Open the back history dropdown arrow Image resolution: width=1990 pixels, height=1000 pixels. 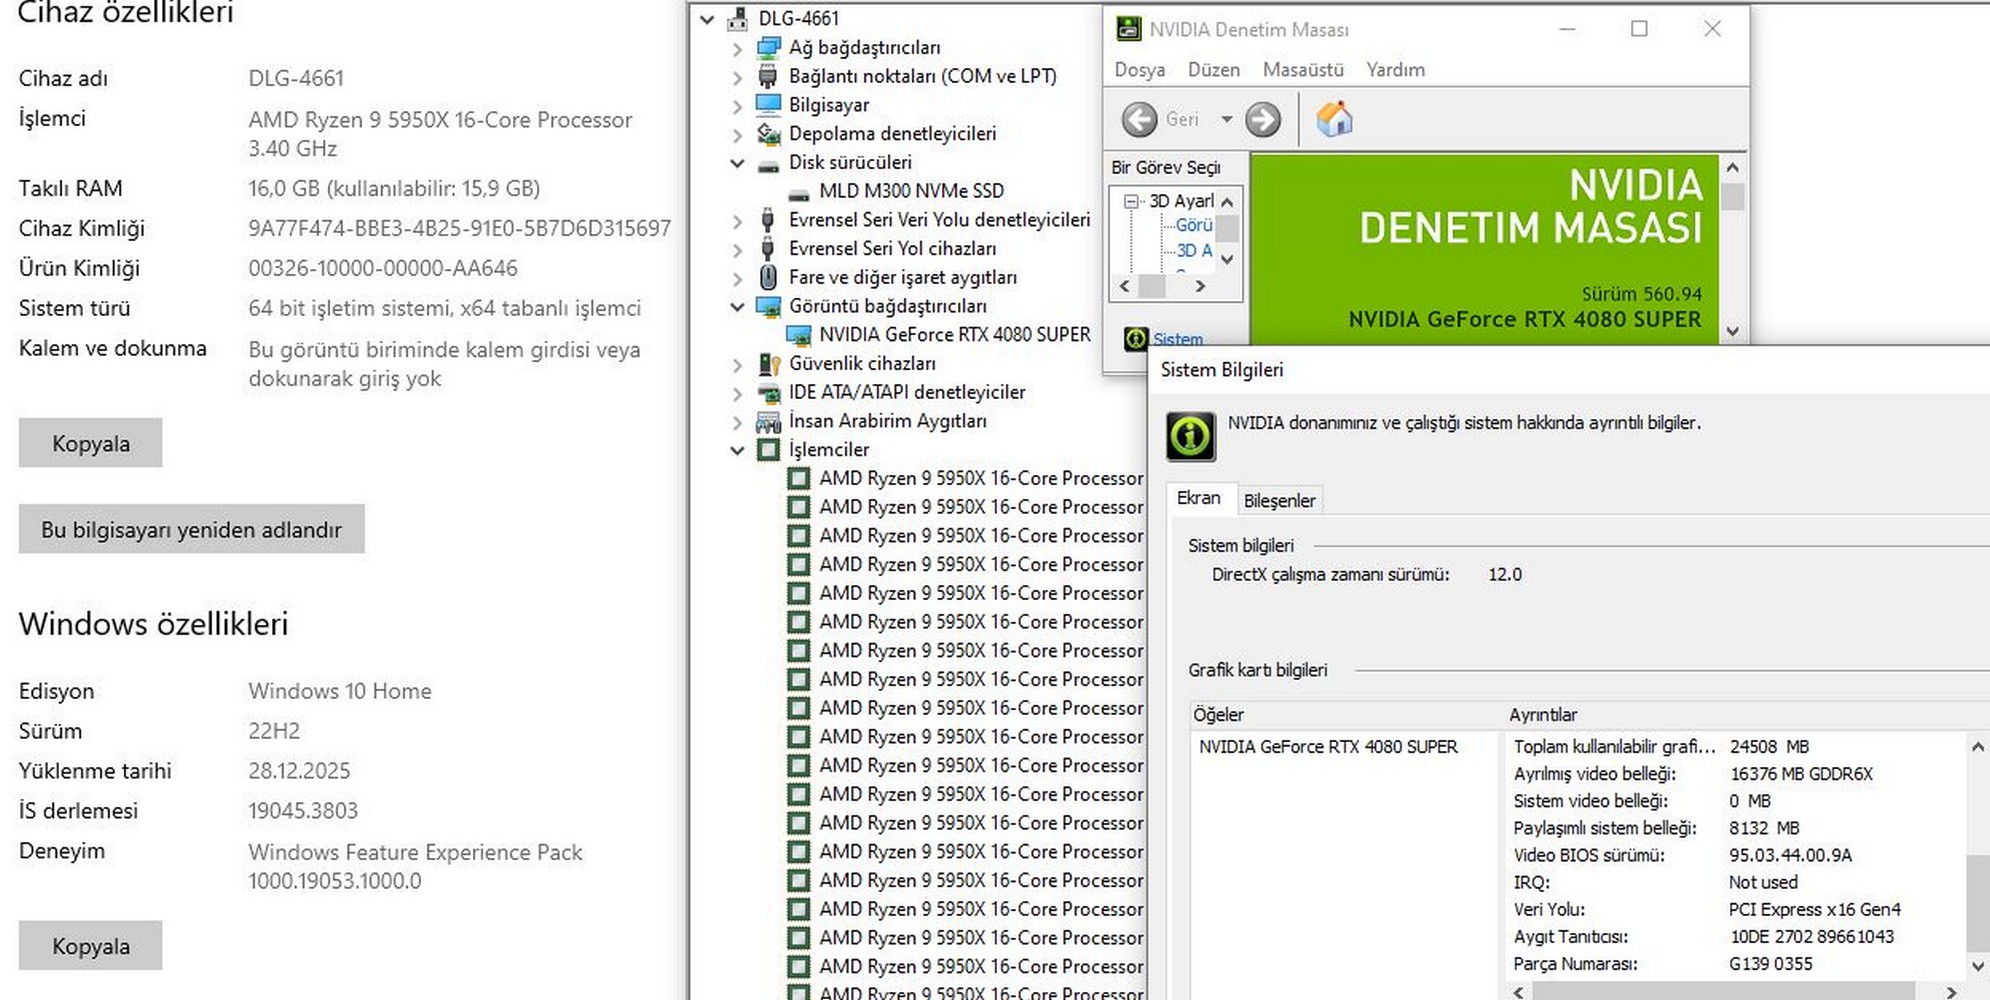click(x=1226, y=120)
